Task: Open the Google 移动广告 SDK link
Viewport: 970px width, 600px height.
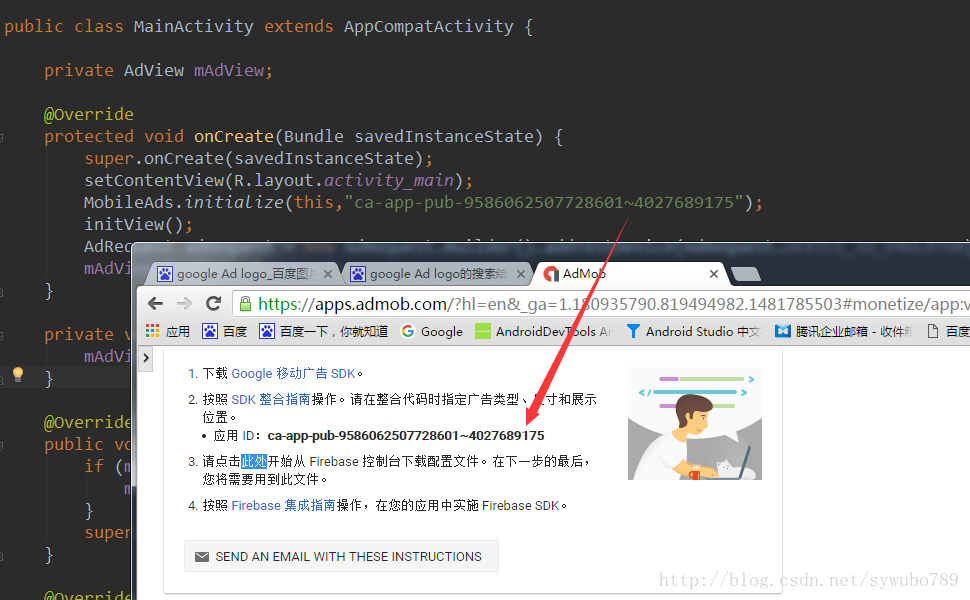Action: (x=293, y=374)
